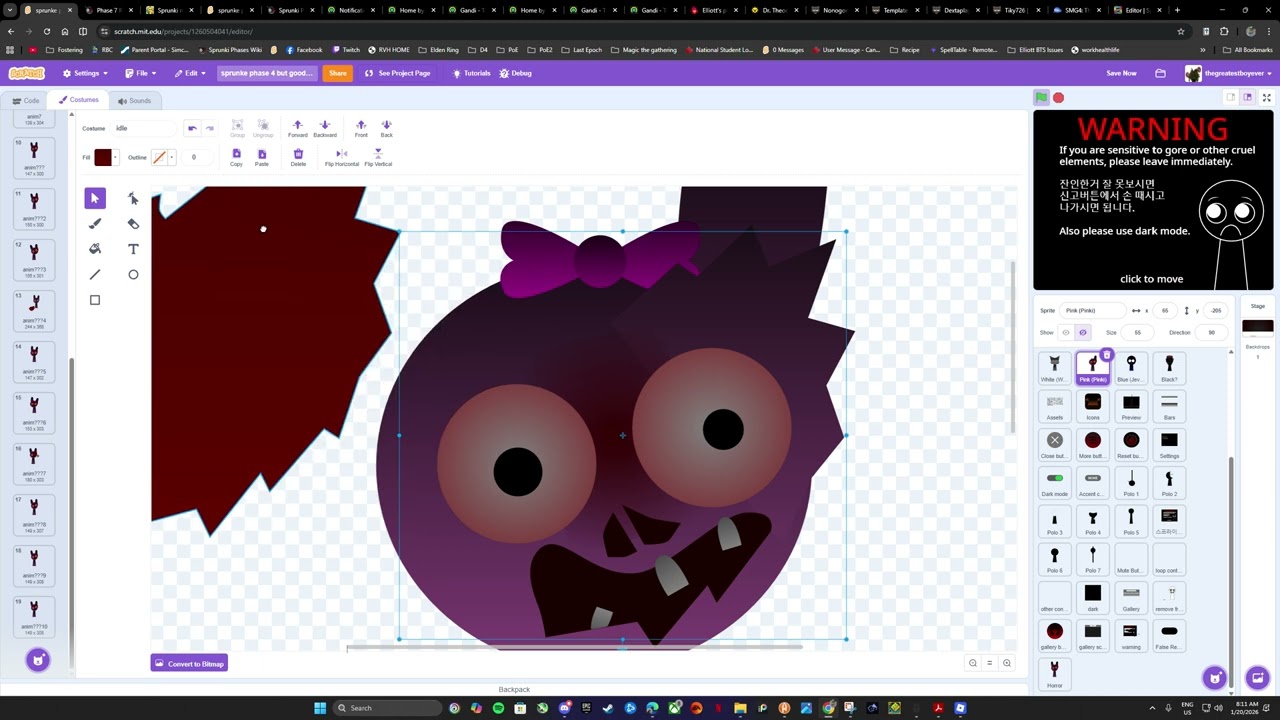Viewport: 1280px width, 720px height.
Task: Click the Paste icon
Action: 261,157
